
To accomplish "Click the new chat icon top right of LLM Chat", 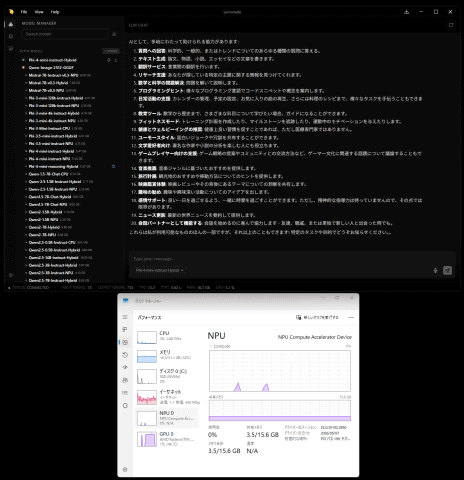I will pos(451,25).
